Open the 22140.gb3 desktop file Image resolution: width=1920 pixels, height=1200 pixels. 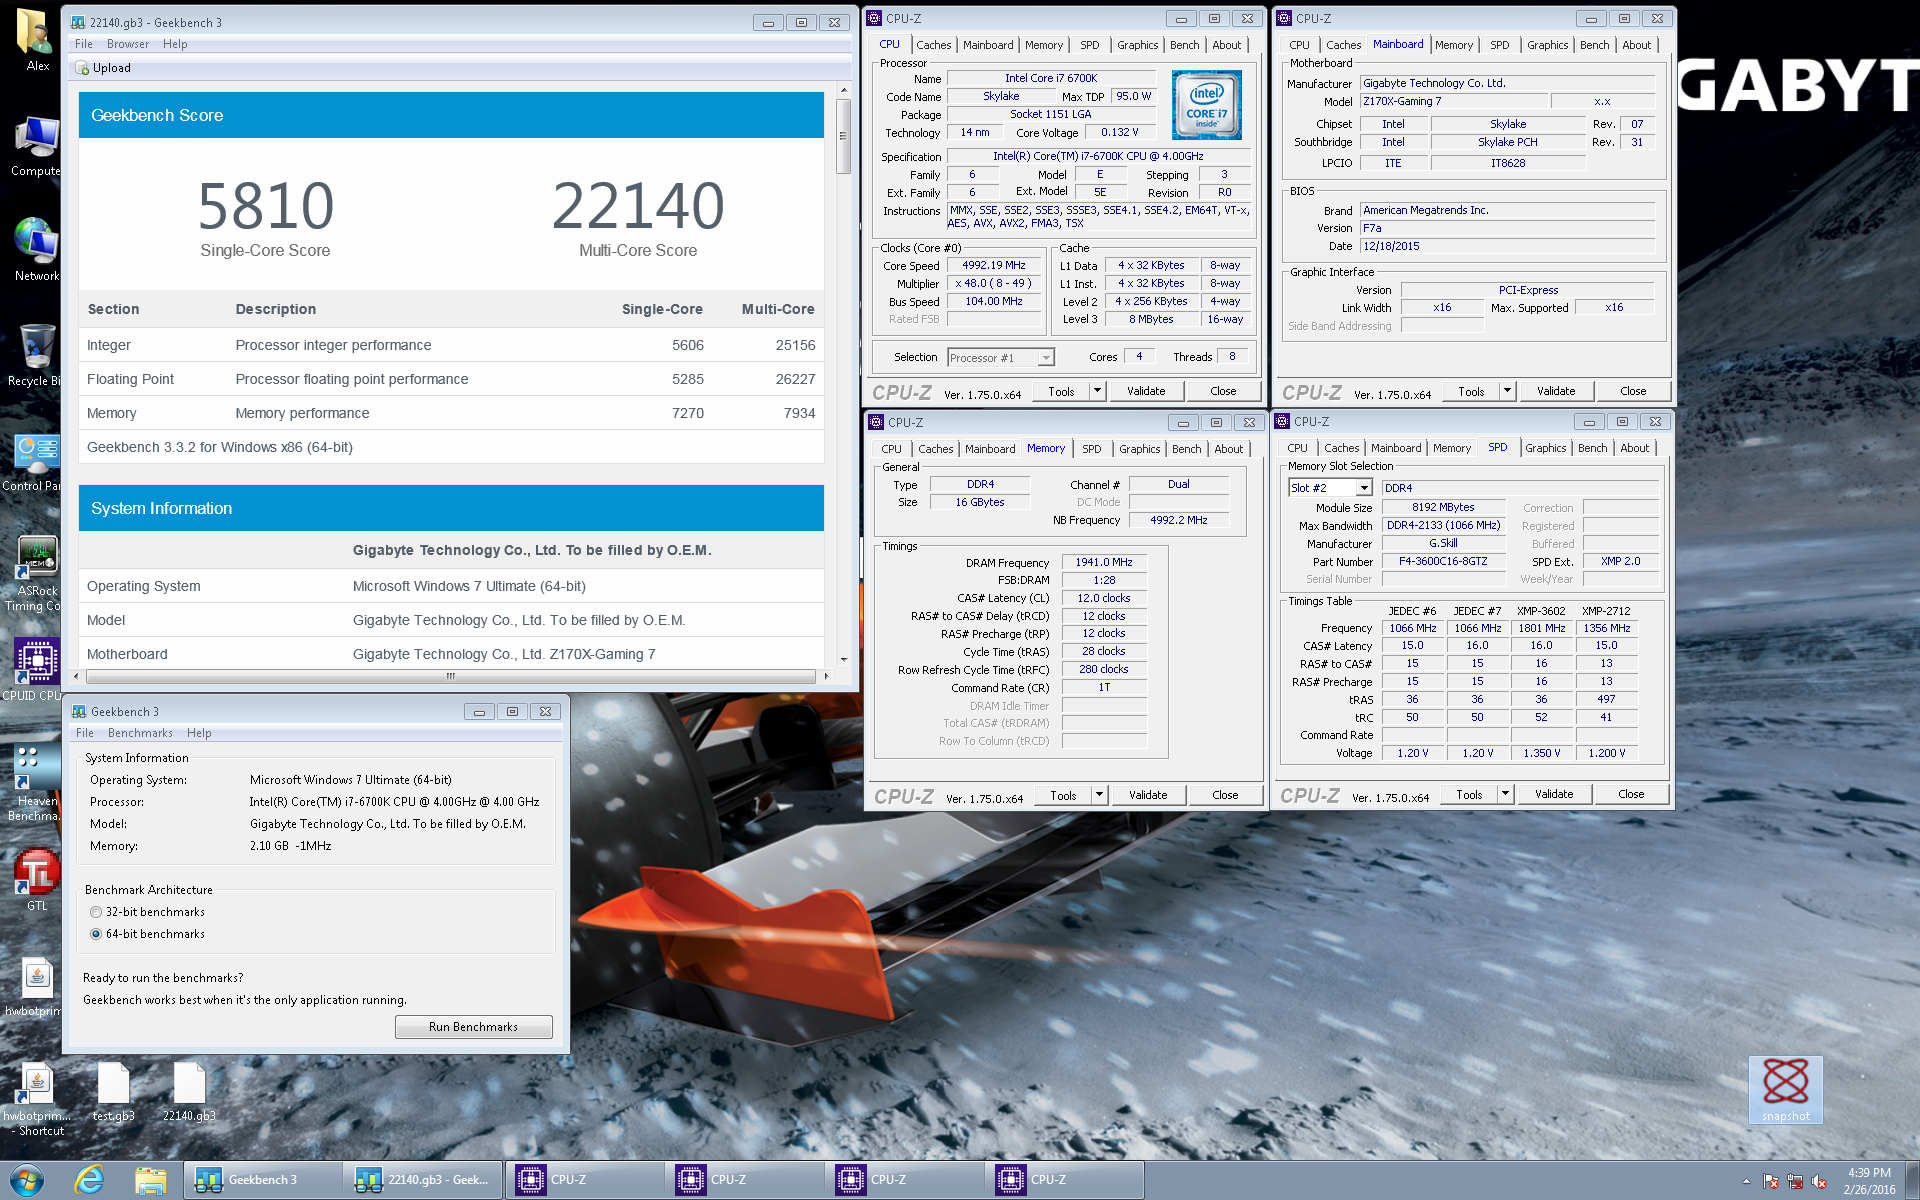pyautogui.click(x=189, y=1092)
